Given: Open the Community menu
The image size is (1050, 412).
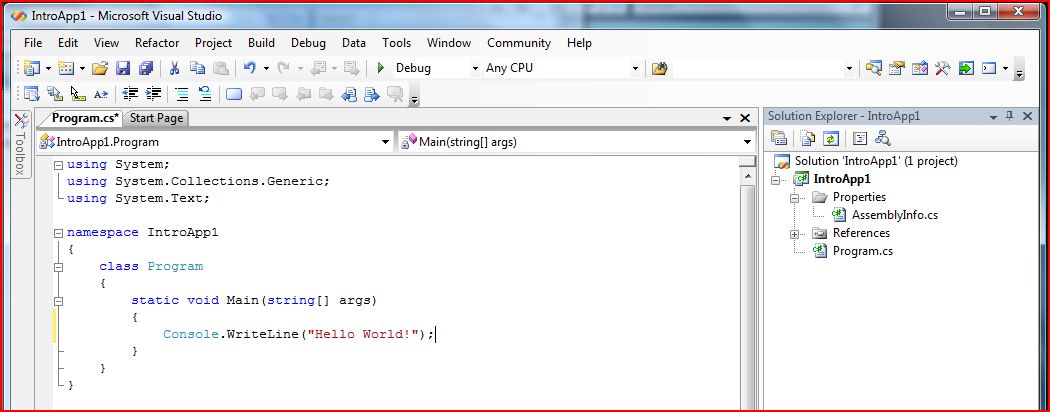Looking at the screenshot, I should [519, 43].
